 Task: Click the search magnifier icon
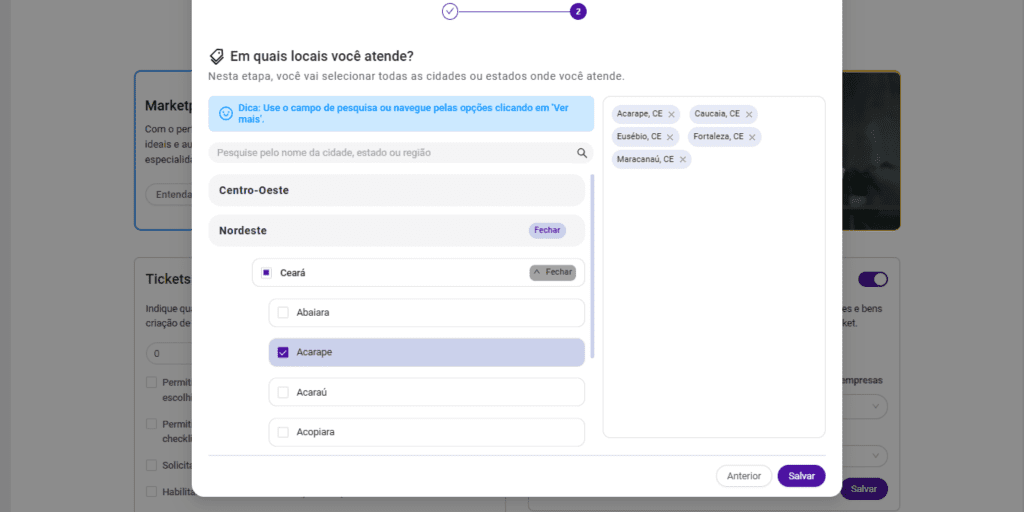click(582, 153)
